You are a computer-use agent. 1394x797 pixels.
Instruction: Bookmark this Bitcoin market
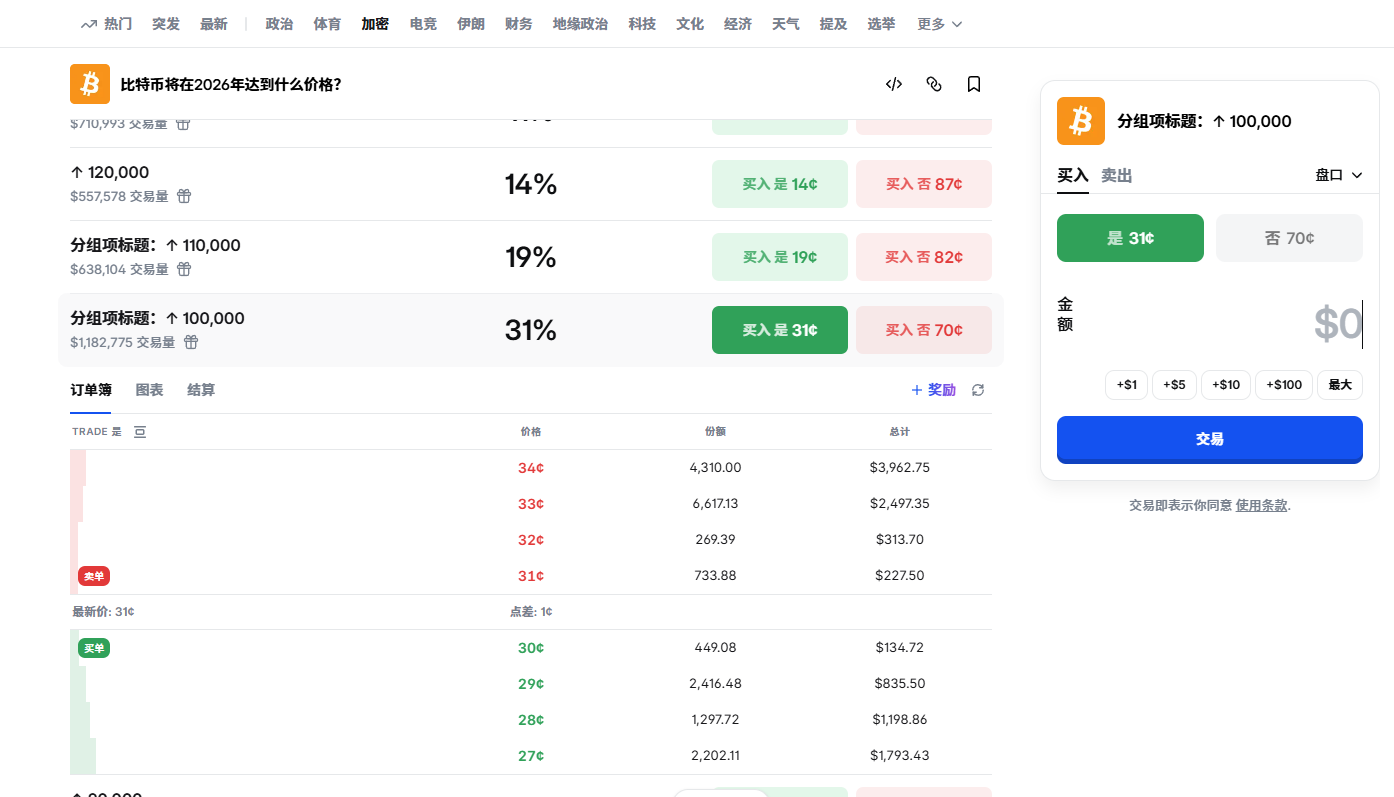point(974,84)
